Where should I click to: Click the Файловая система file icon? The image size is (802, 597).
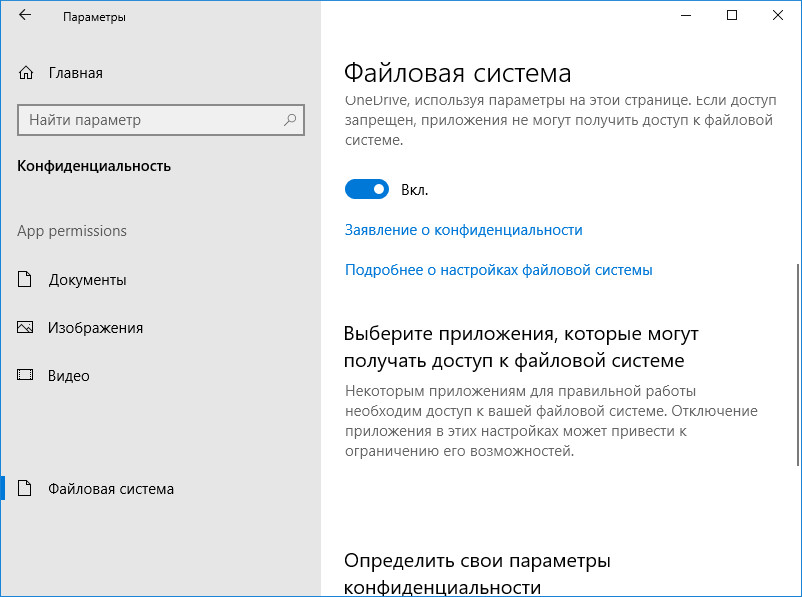(25, 488)
